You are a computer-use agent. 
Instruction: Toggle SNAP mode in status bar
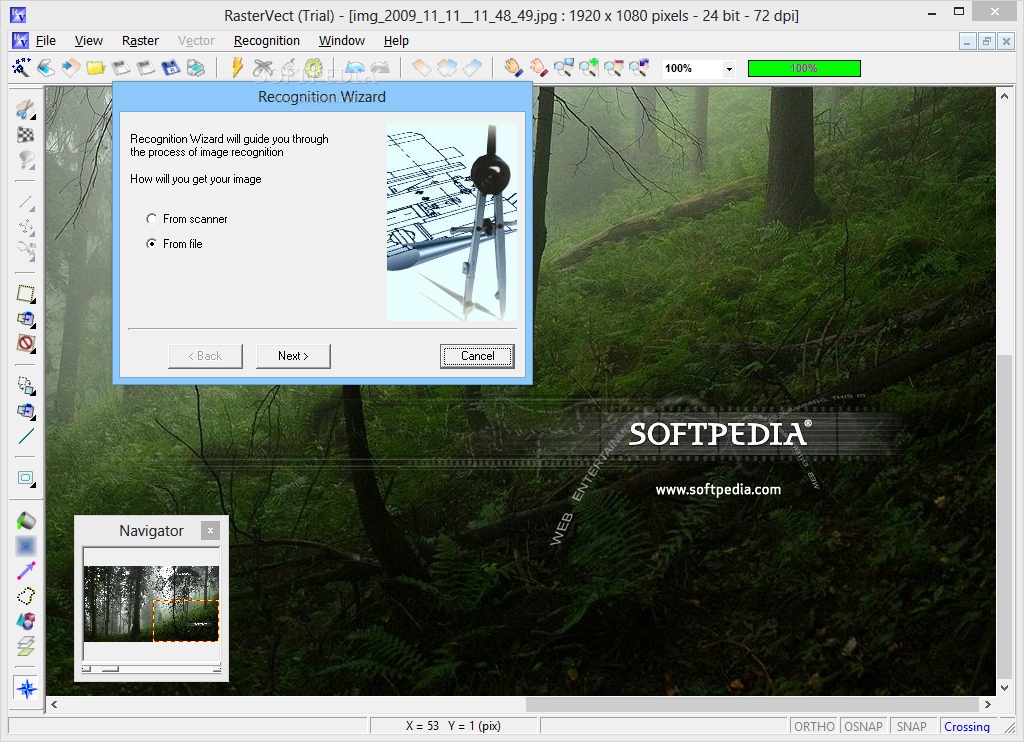click(x=912, y=726)
